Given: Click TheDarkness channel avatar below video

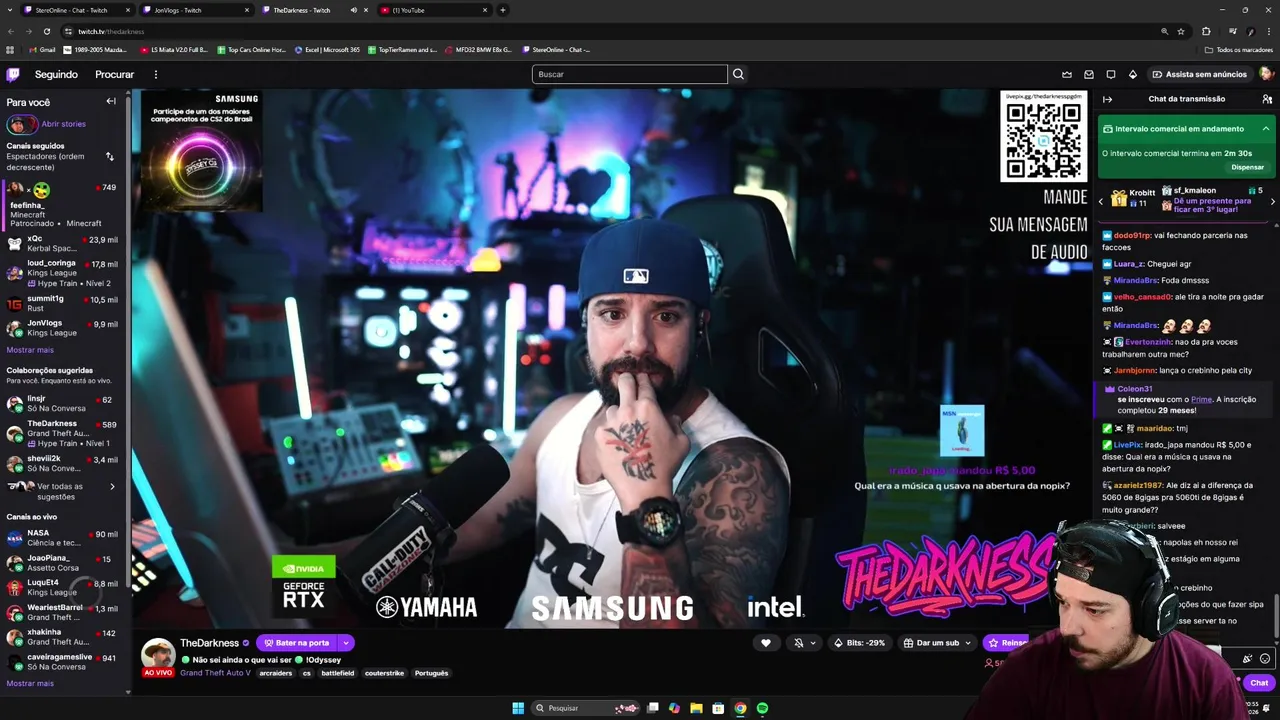Looking at the screenshot, I should (158, 653).
